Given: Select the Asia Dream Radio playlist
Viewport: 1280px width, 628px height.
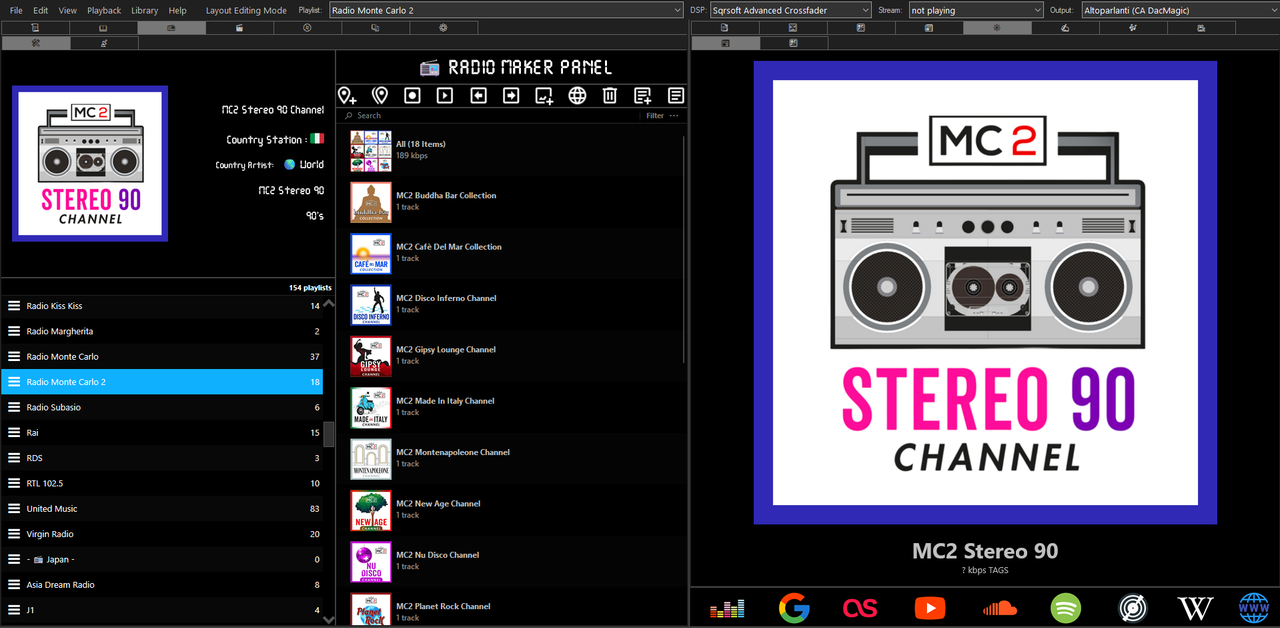Looking at the screenshot, I should 162,584.
